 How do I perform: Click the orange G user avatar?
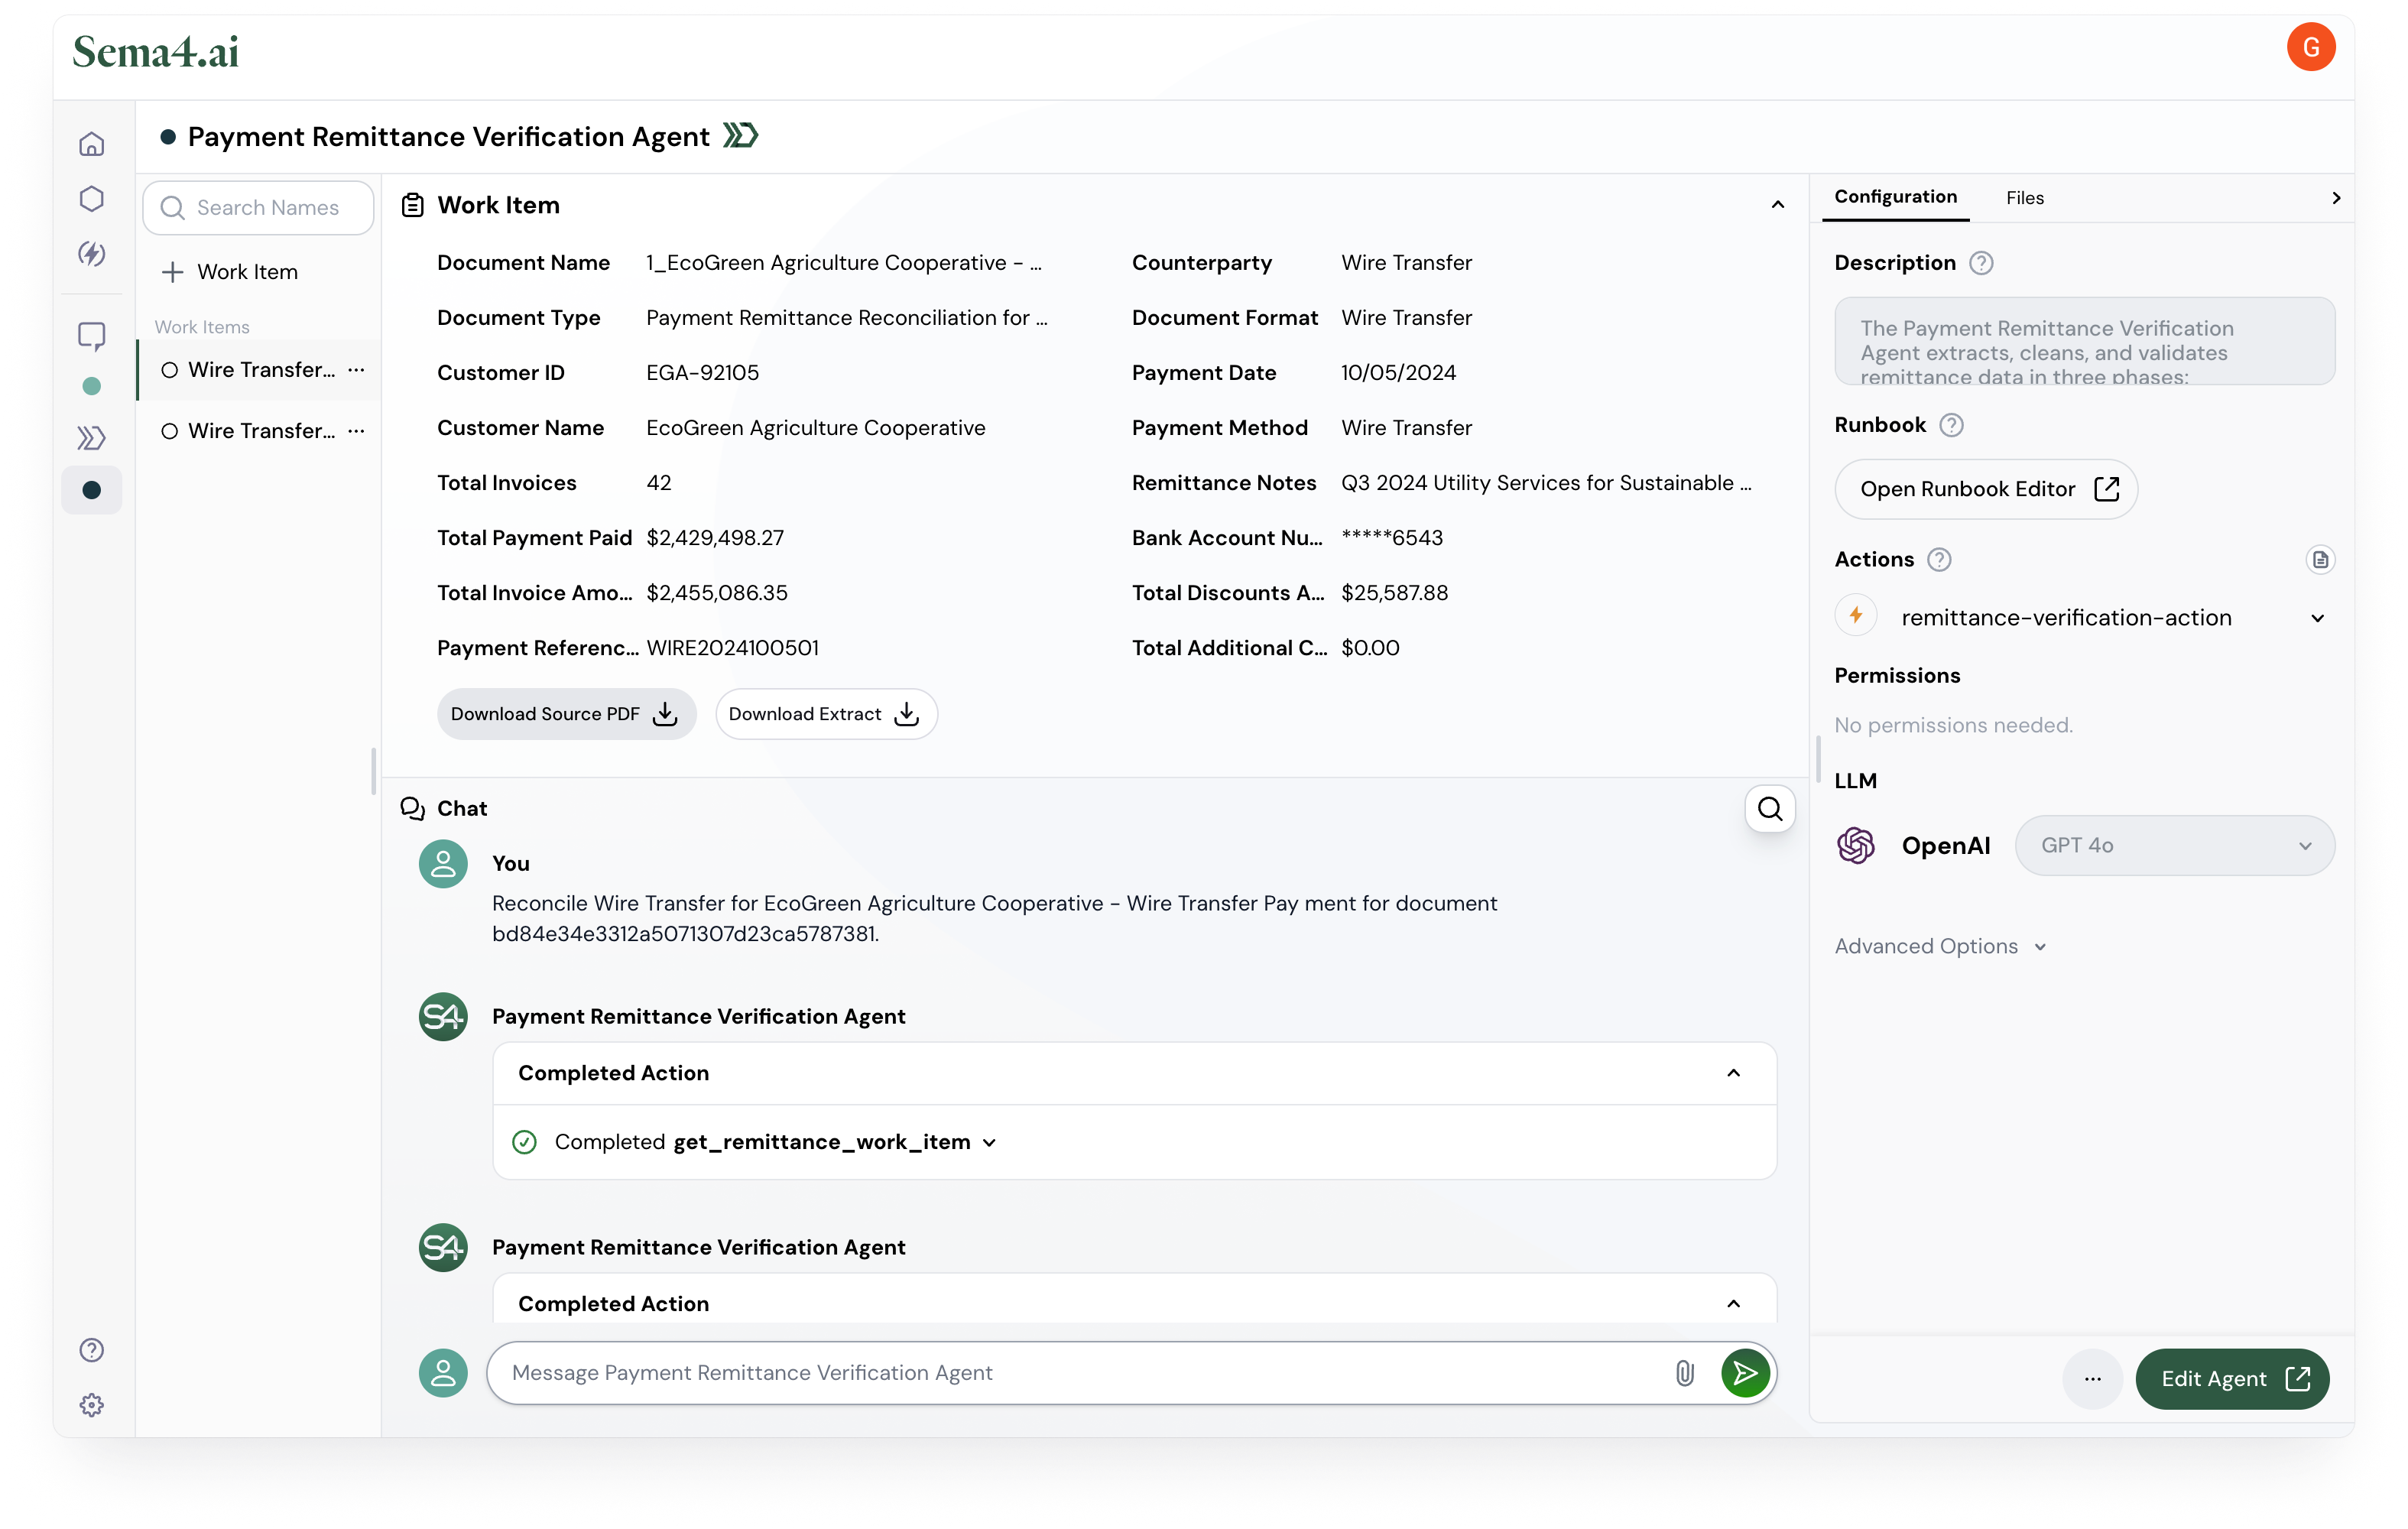point(2310,47)
